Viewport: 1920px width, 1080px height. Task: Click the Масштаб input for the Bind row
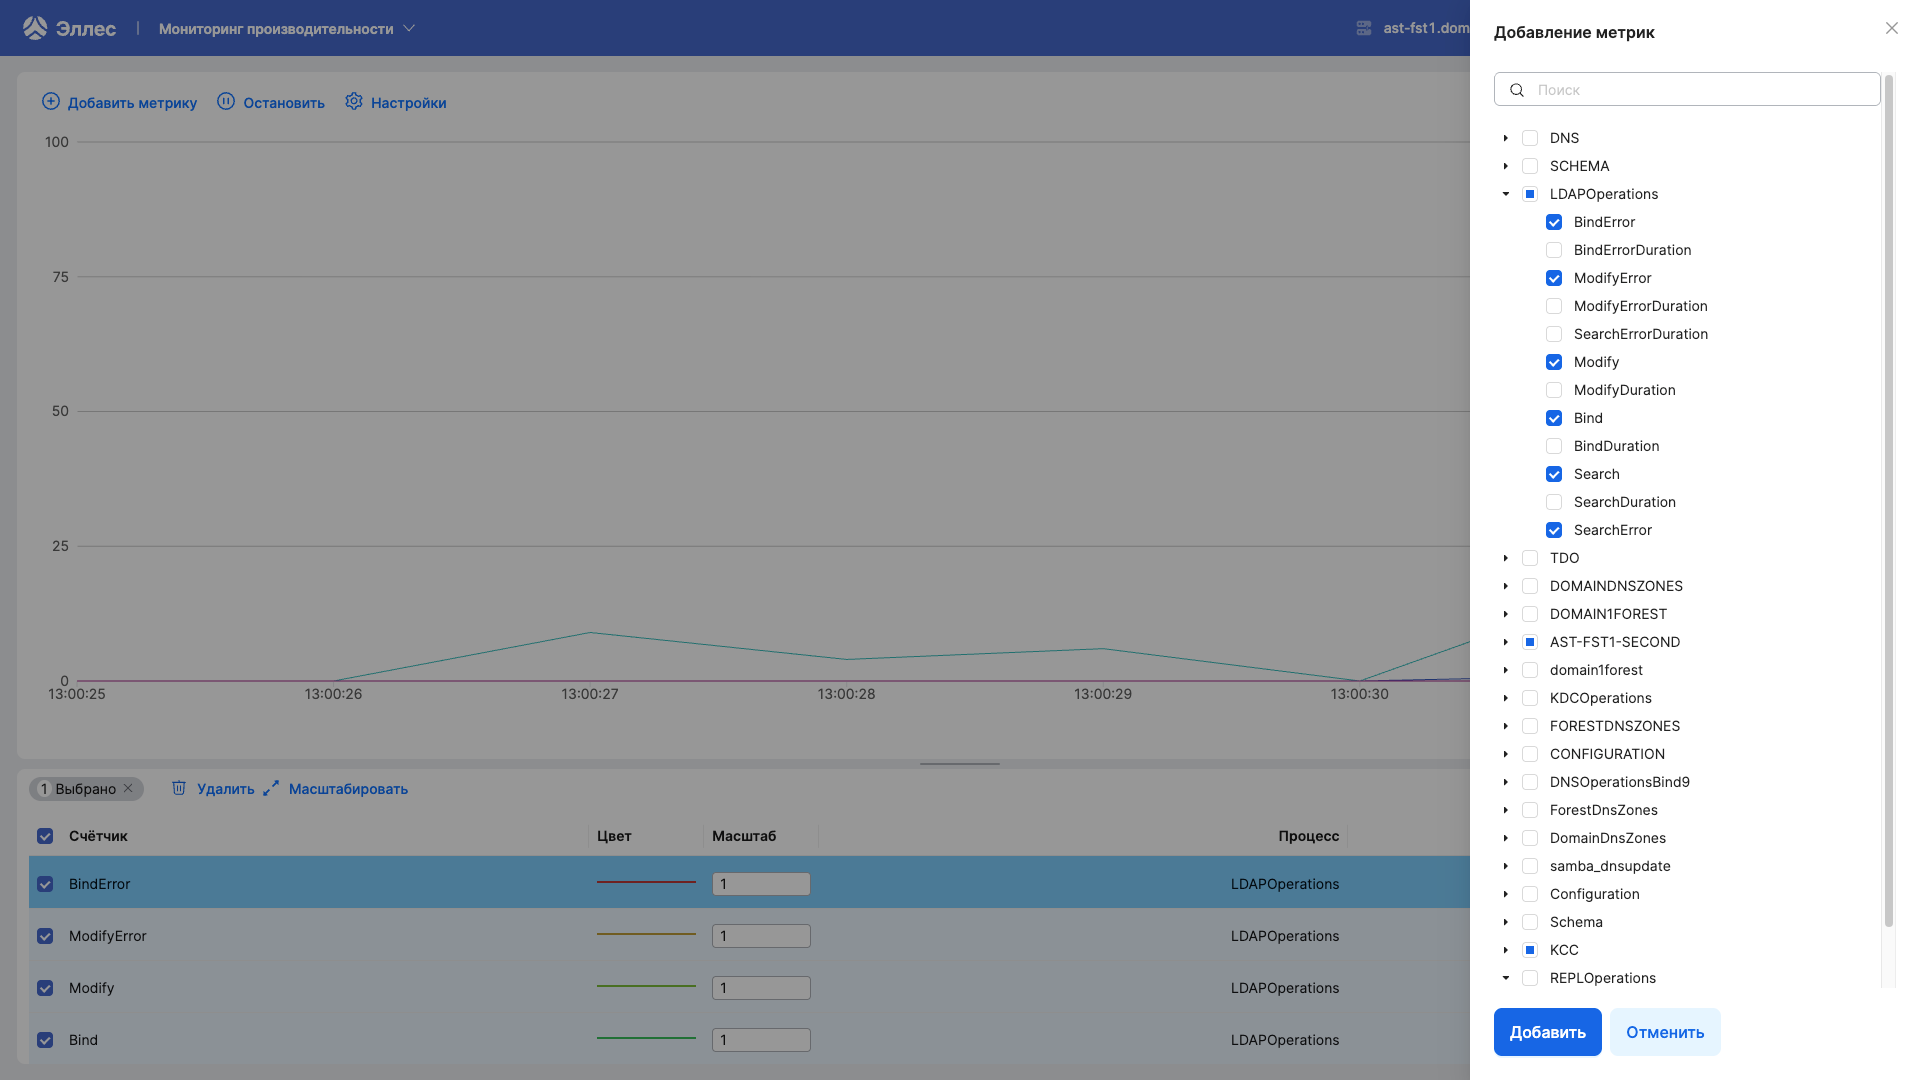pyautogui.click(x=761, y=1039)
